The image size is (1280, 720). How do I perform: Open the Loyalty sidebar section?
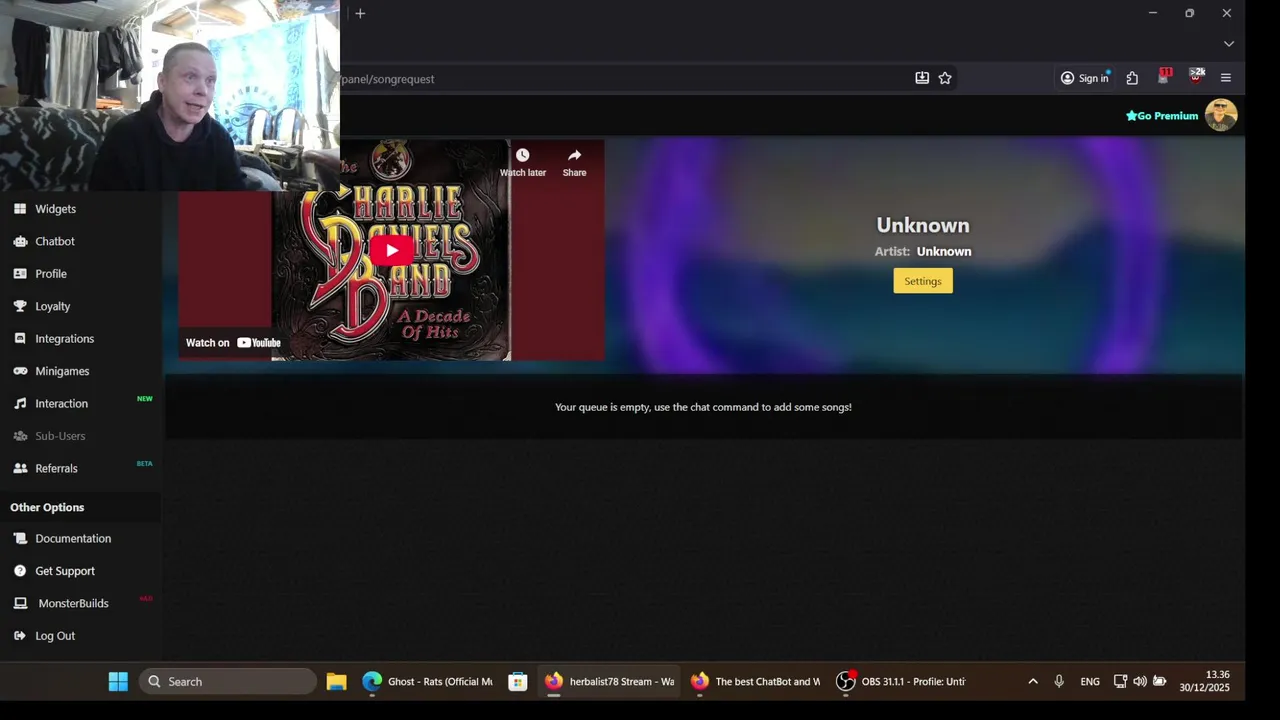[52, 306]
